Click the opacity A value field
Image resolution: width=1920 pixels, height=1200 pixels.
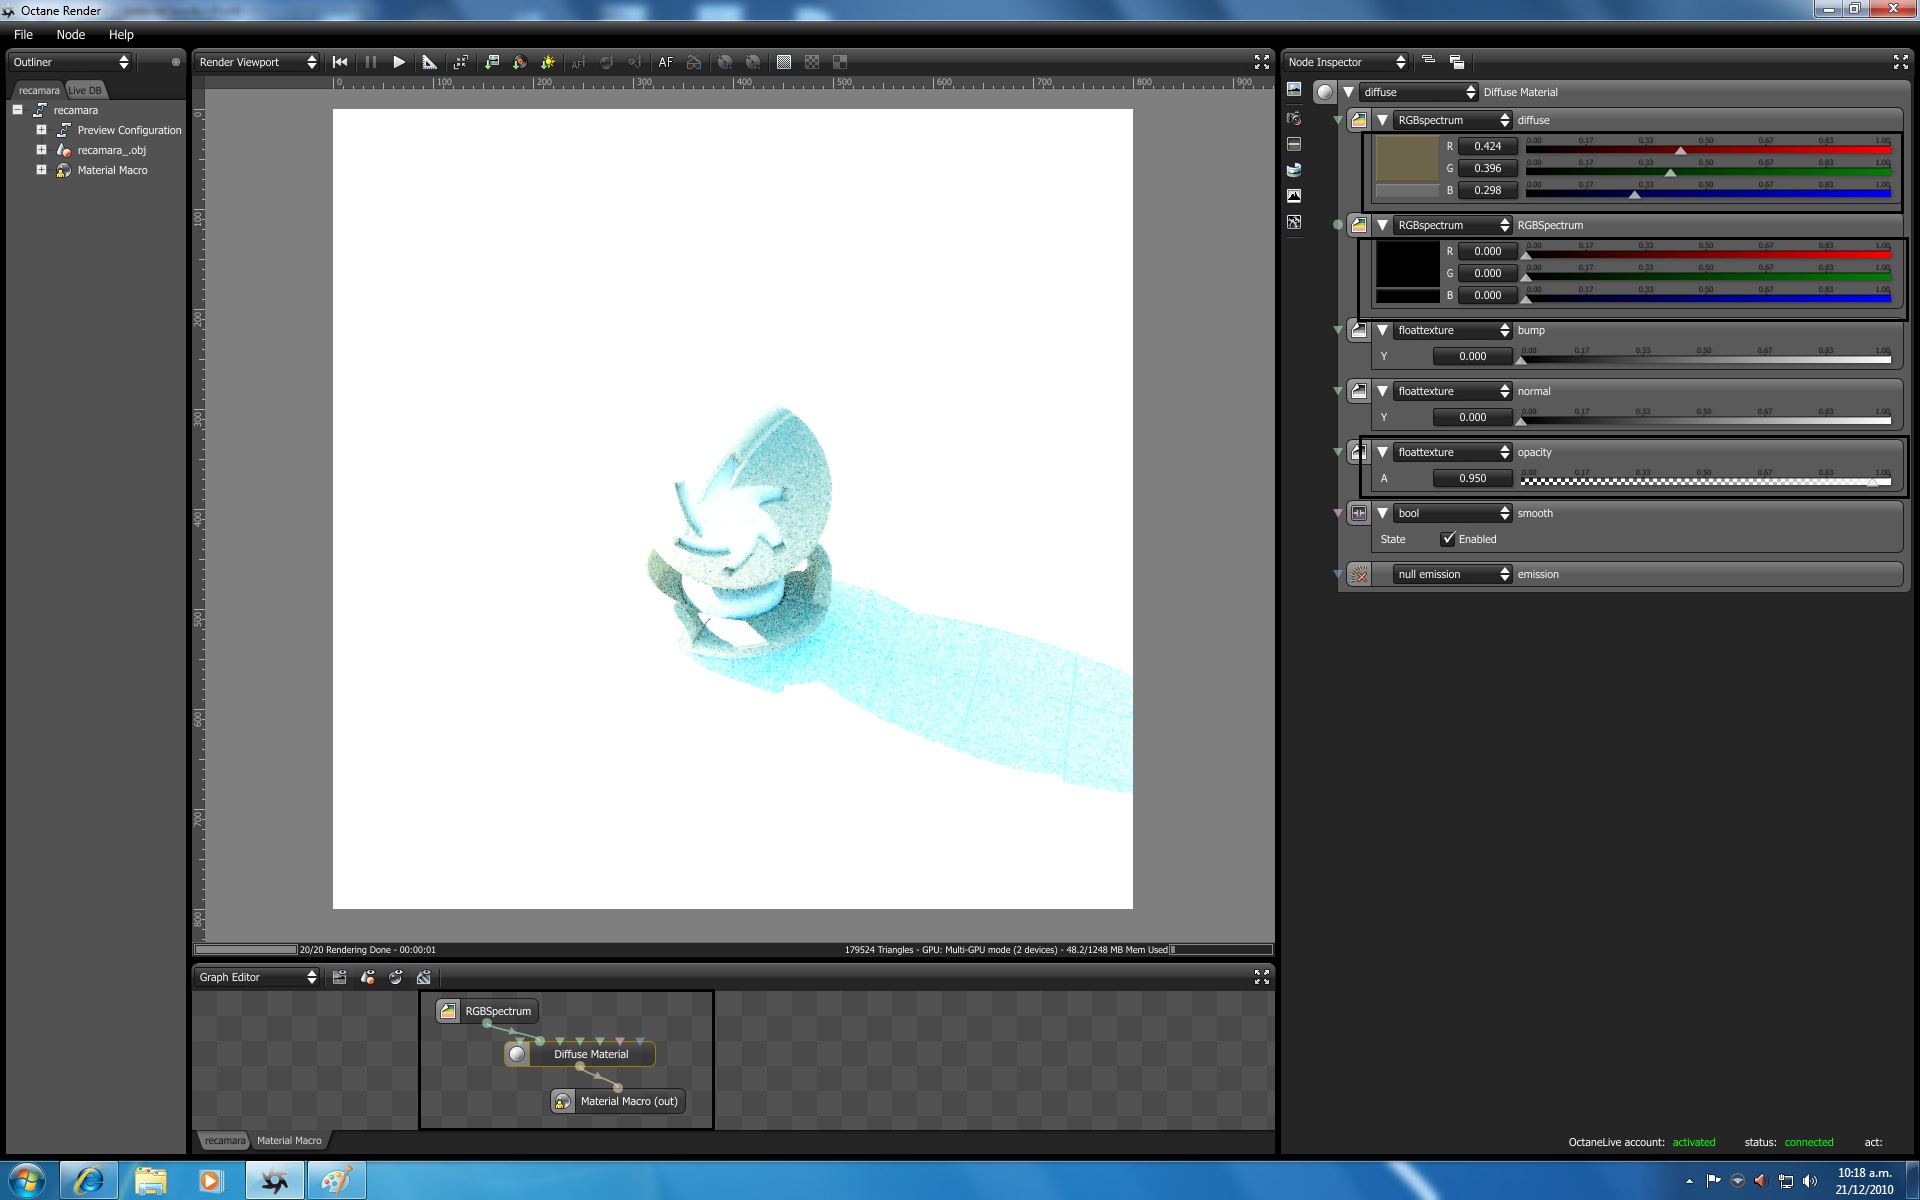click(x=1472, y=478)
